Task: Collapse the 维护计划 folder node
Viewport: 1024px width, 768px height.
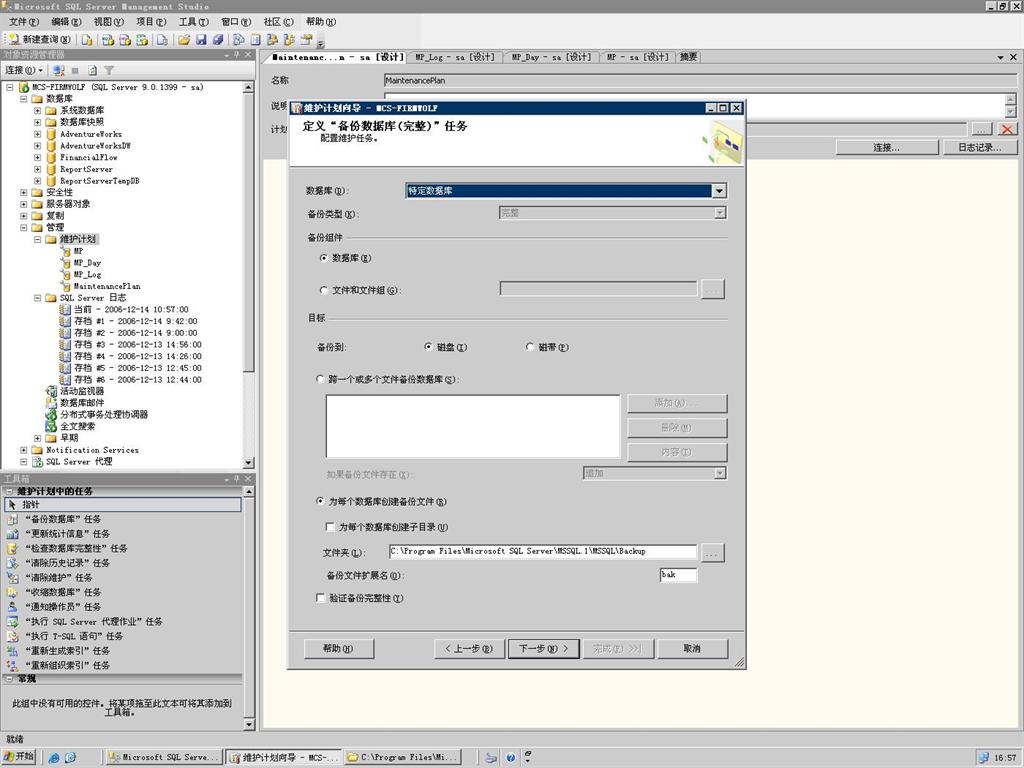Action: pyautogui.click(x=37, y=240)
